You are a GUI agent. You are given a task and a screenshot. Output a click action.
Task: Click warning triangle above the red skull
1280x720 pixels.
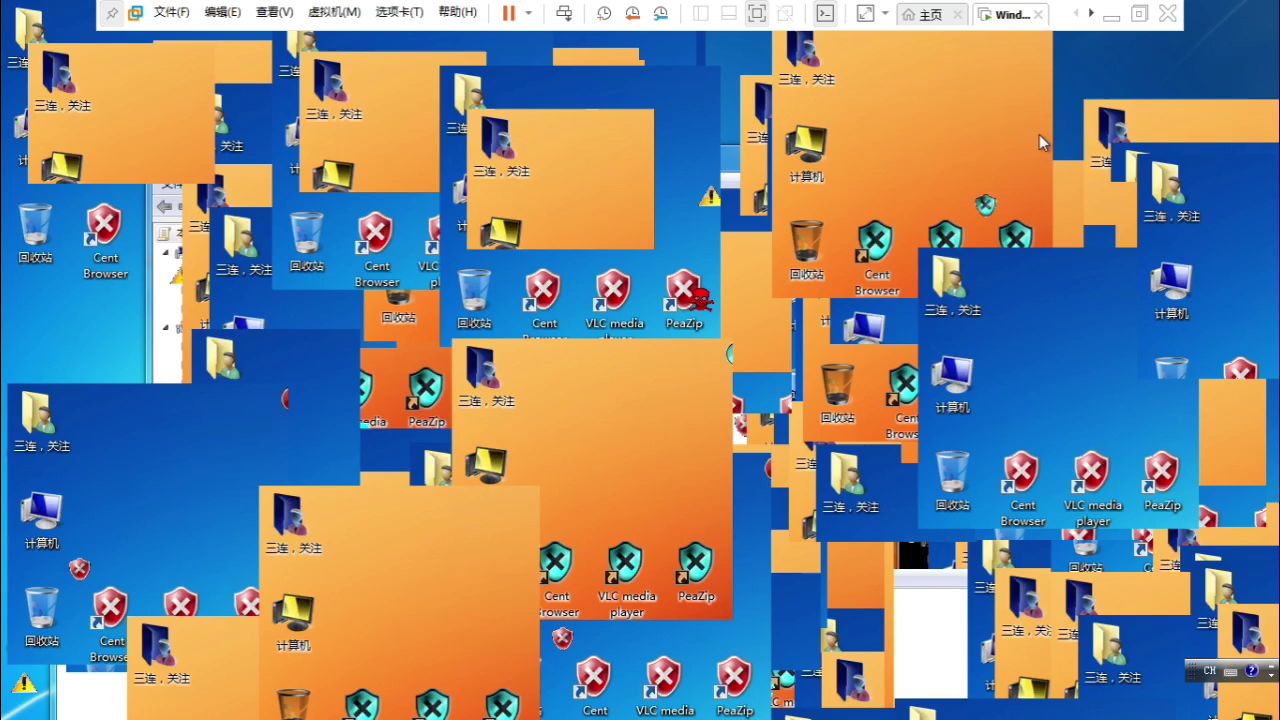pos(709,197)
